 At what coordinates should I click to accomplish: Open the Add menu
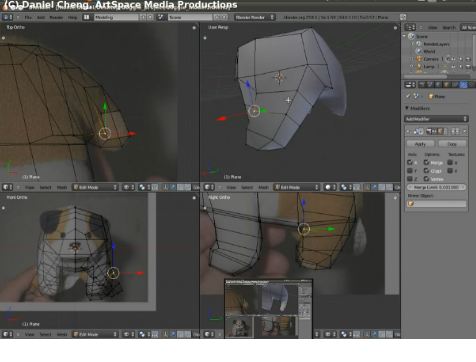(x=41, y=17)
